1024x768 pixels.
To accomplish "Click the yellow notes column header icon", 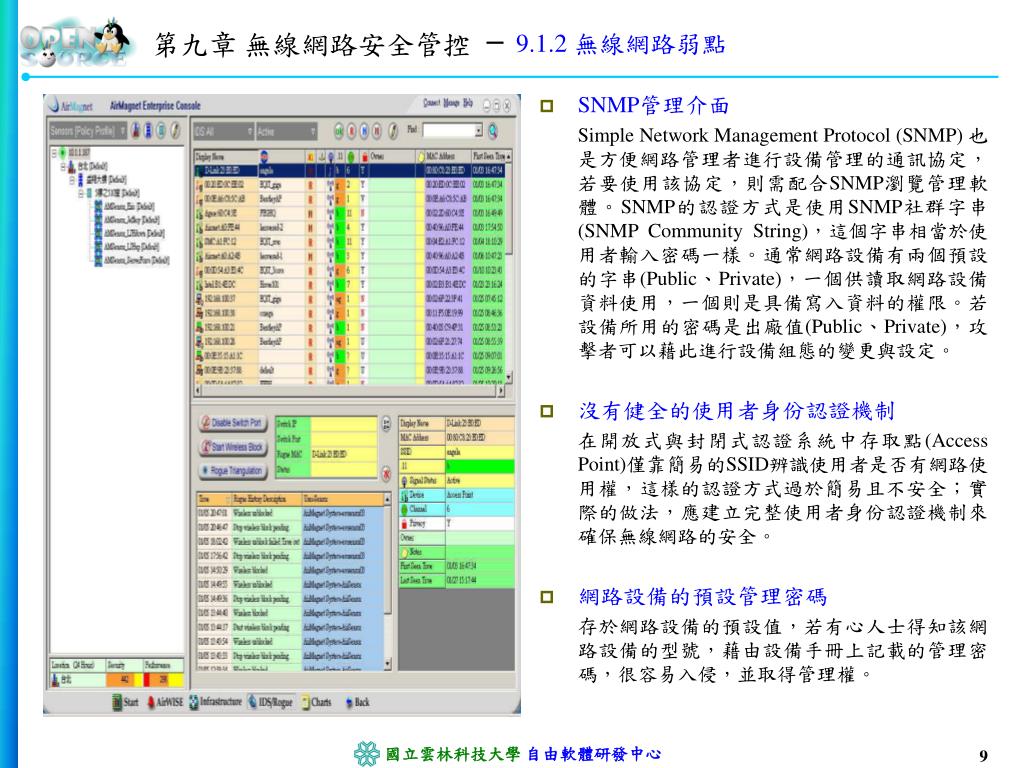I will point(421,157).
